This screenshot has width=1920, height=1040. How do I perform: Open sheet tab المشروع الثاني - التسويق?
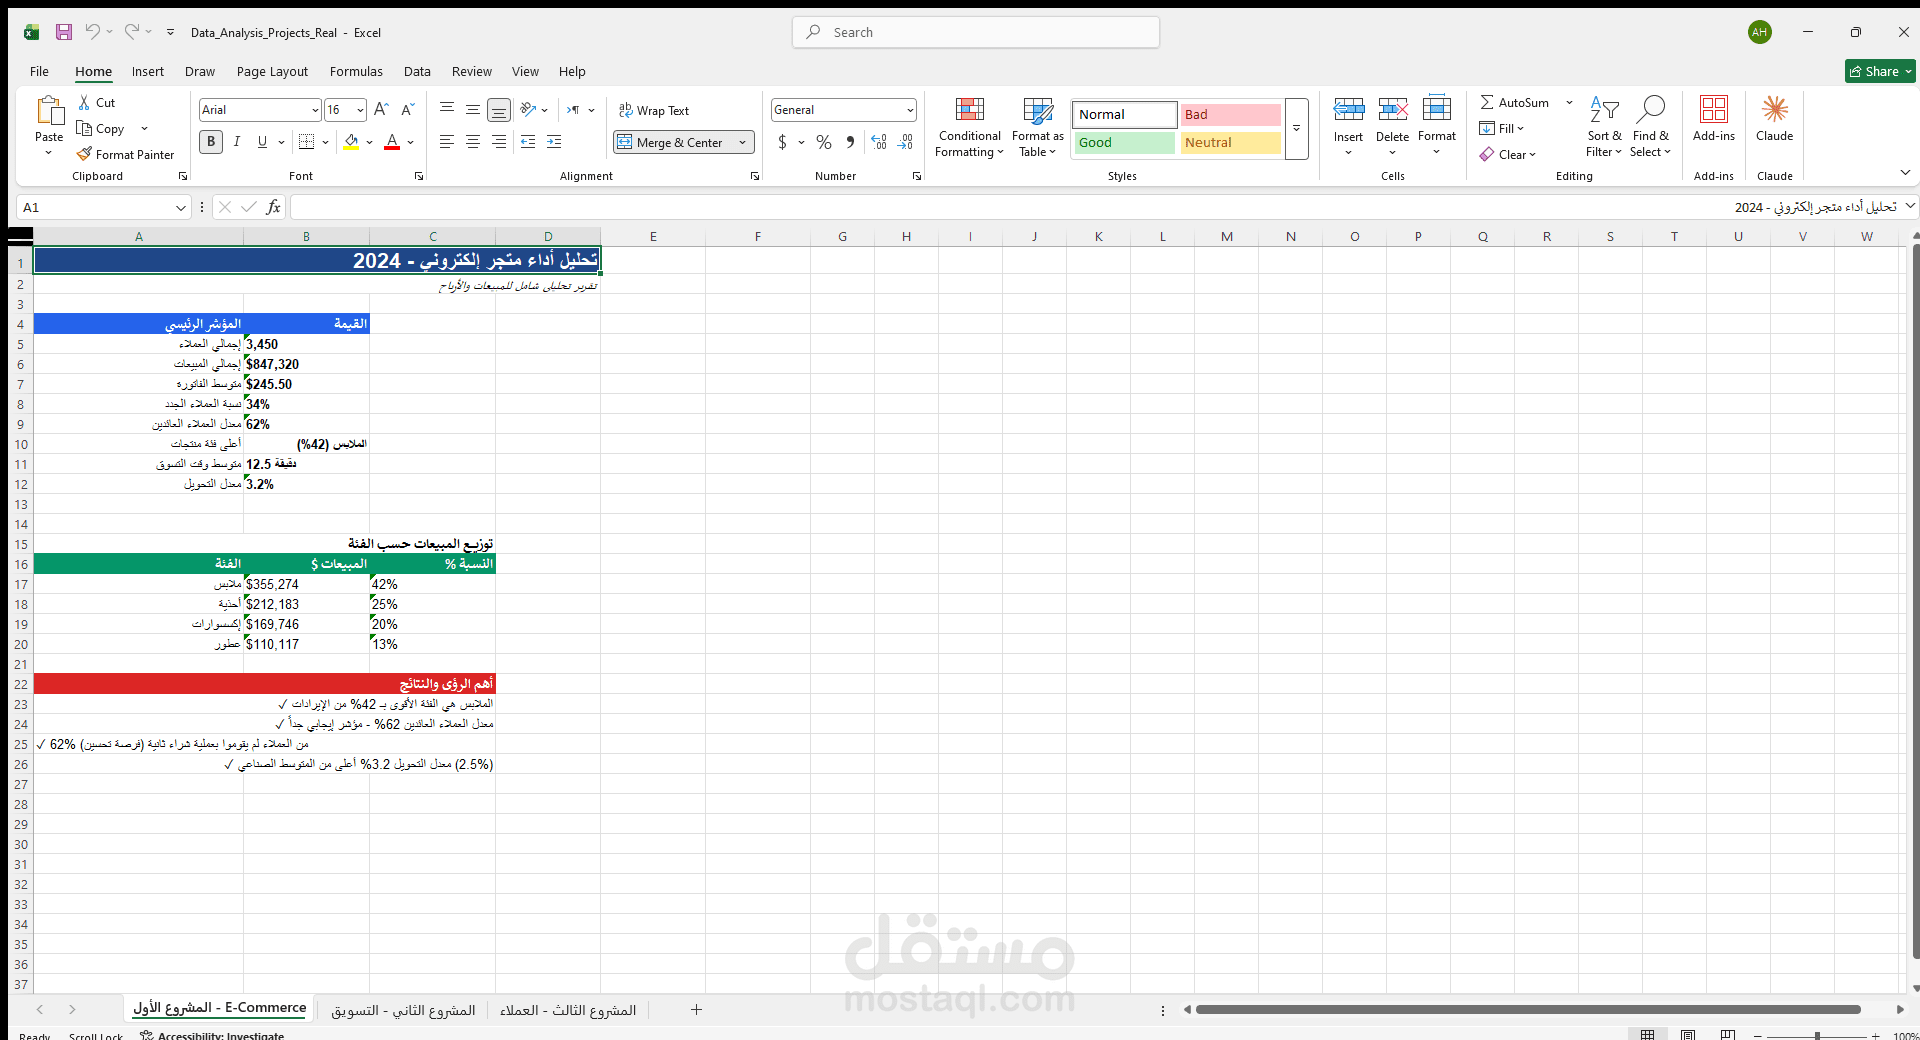pyautogui.click(x=403, y=1010)
